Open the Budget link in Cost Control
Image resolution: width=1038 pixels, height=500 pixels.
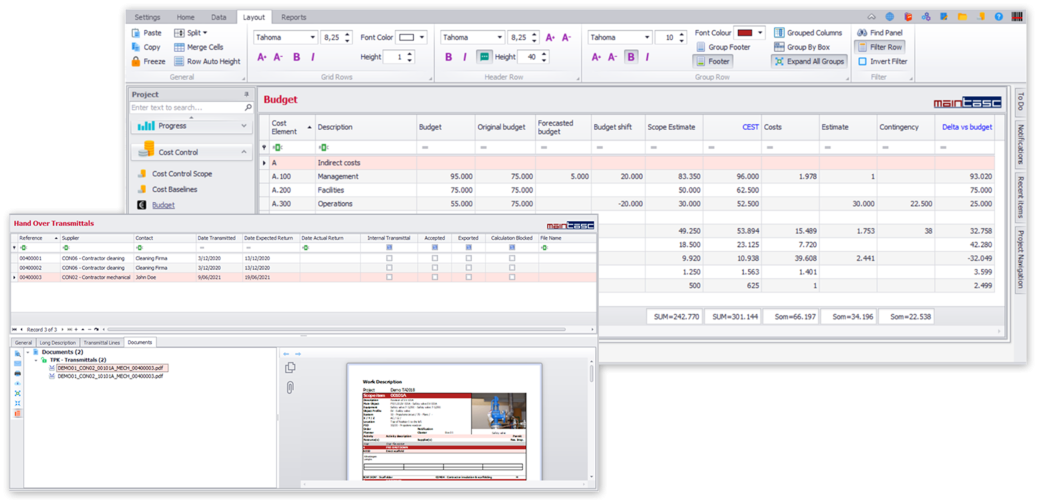coord(163,205)
